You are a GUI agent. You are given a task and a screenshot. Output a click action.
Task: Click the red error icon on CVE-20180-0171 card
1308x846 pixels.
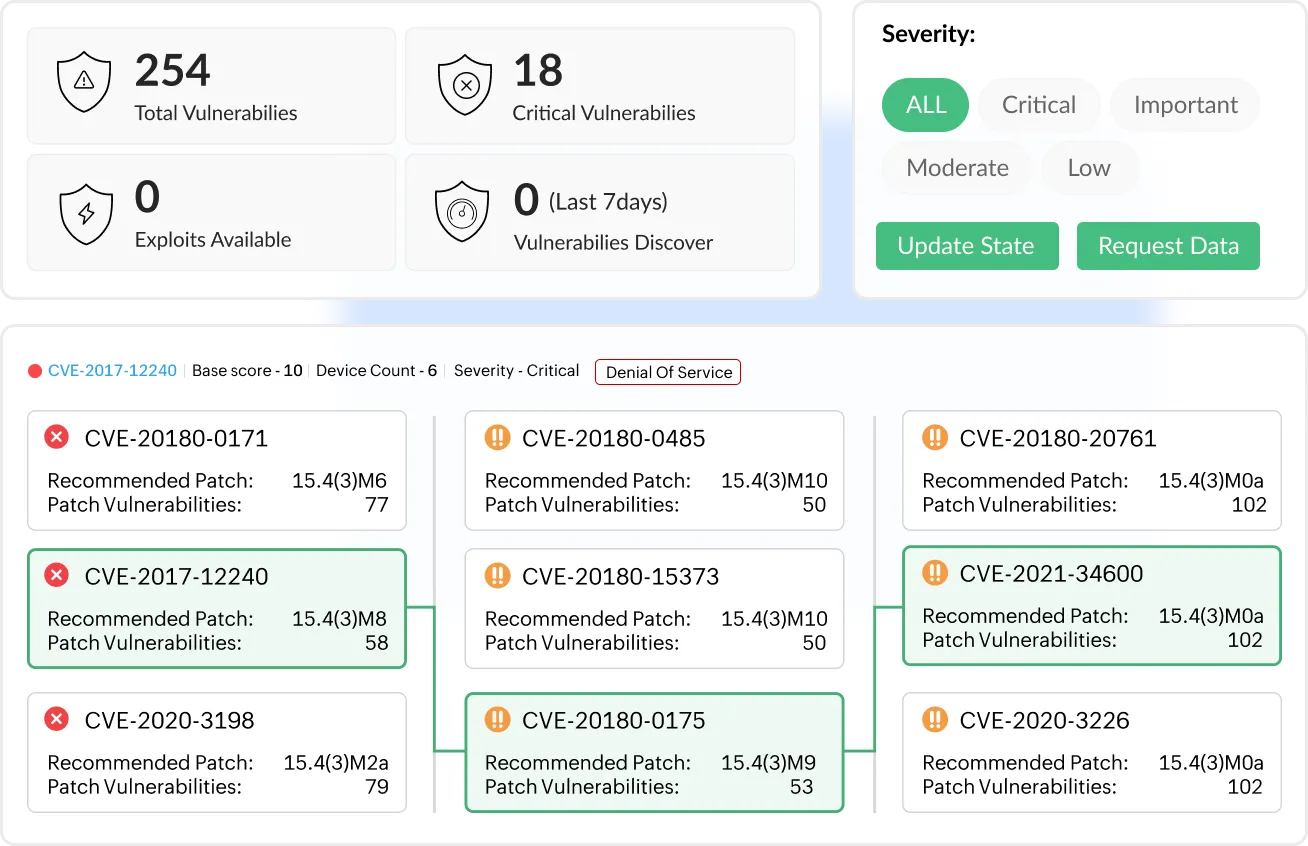tap(56, 436)
